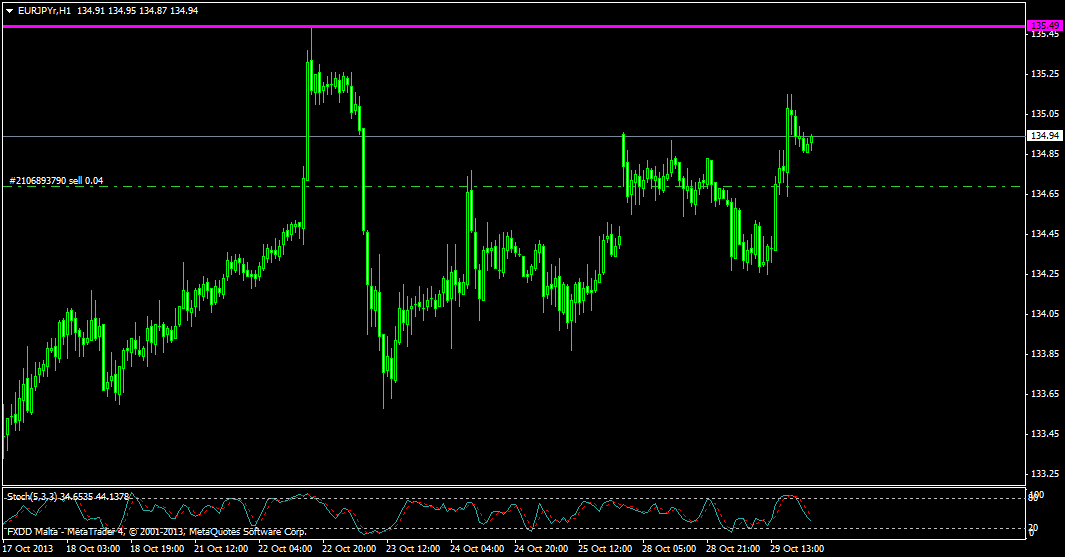Click the 22 Oct 04:00 time axis label
1065x557 pixels.
[x=287, y=549]
